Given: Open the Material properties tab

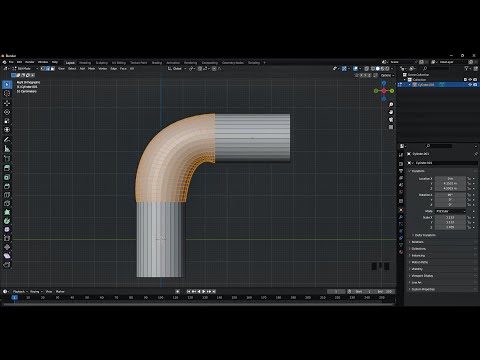Looking at the screenshot, I should (401, 252).
